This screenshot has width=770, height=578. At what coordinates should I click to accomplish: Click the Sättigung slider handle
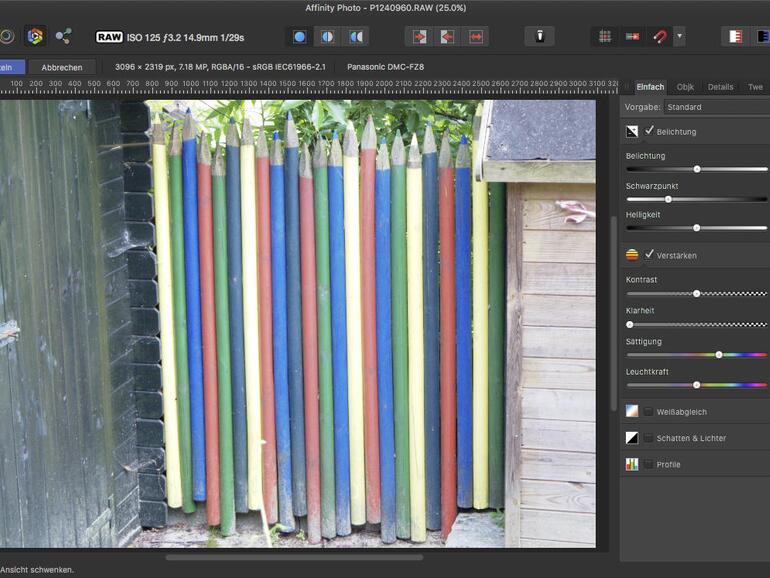point(718,355)
